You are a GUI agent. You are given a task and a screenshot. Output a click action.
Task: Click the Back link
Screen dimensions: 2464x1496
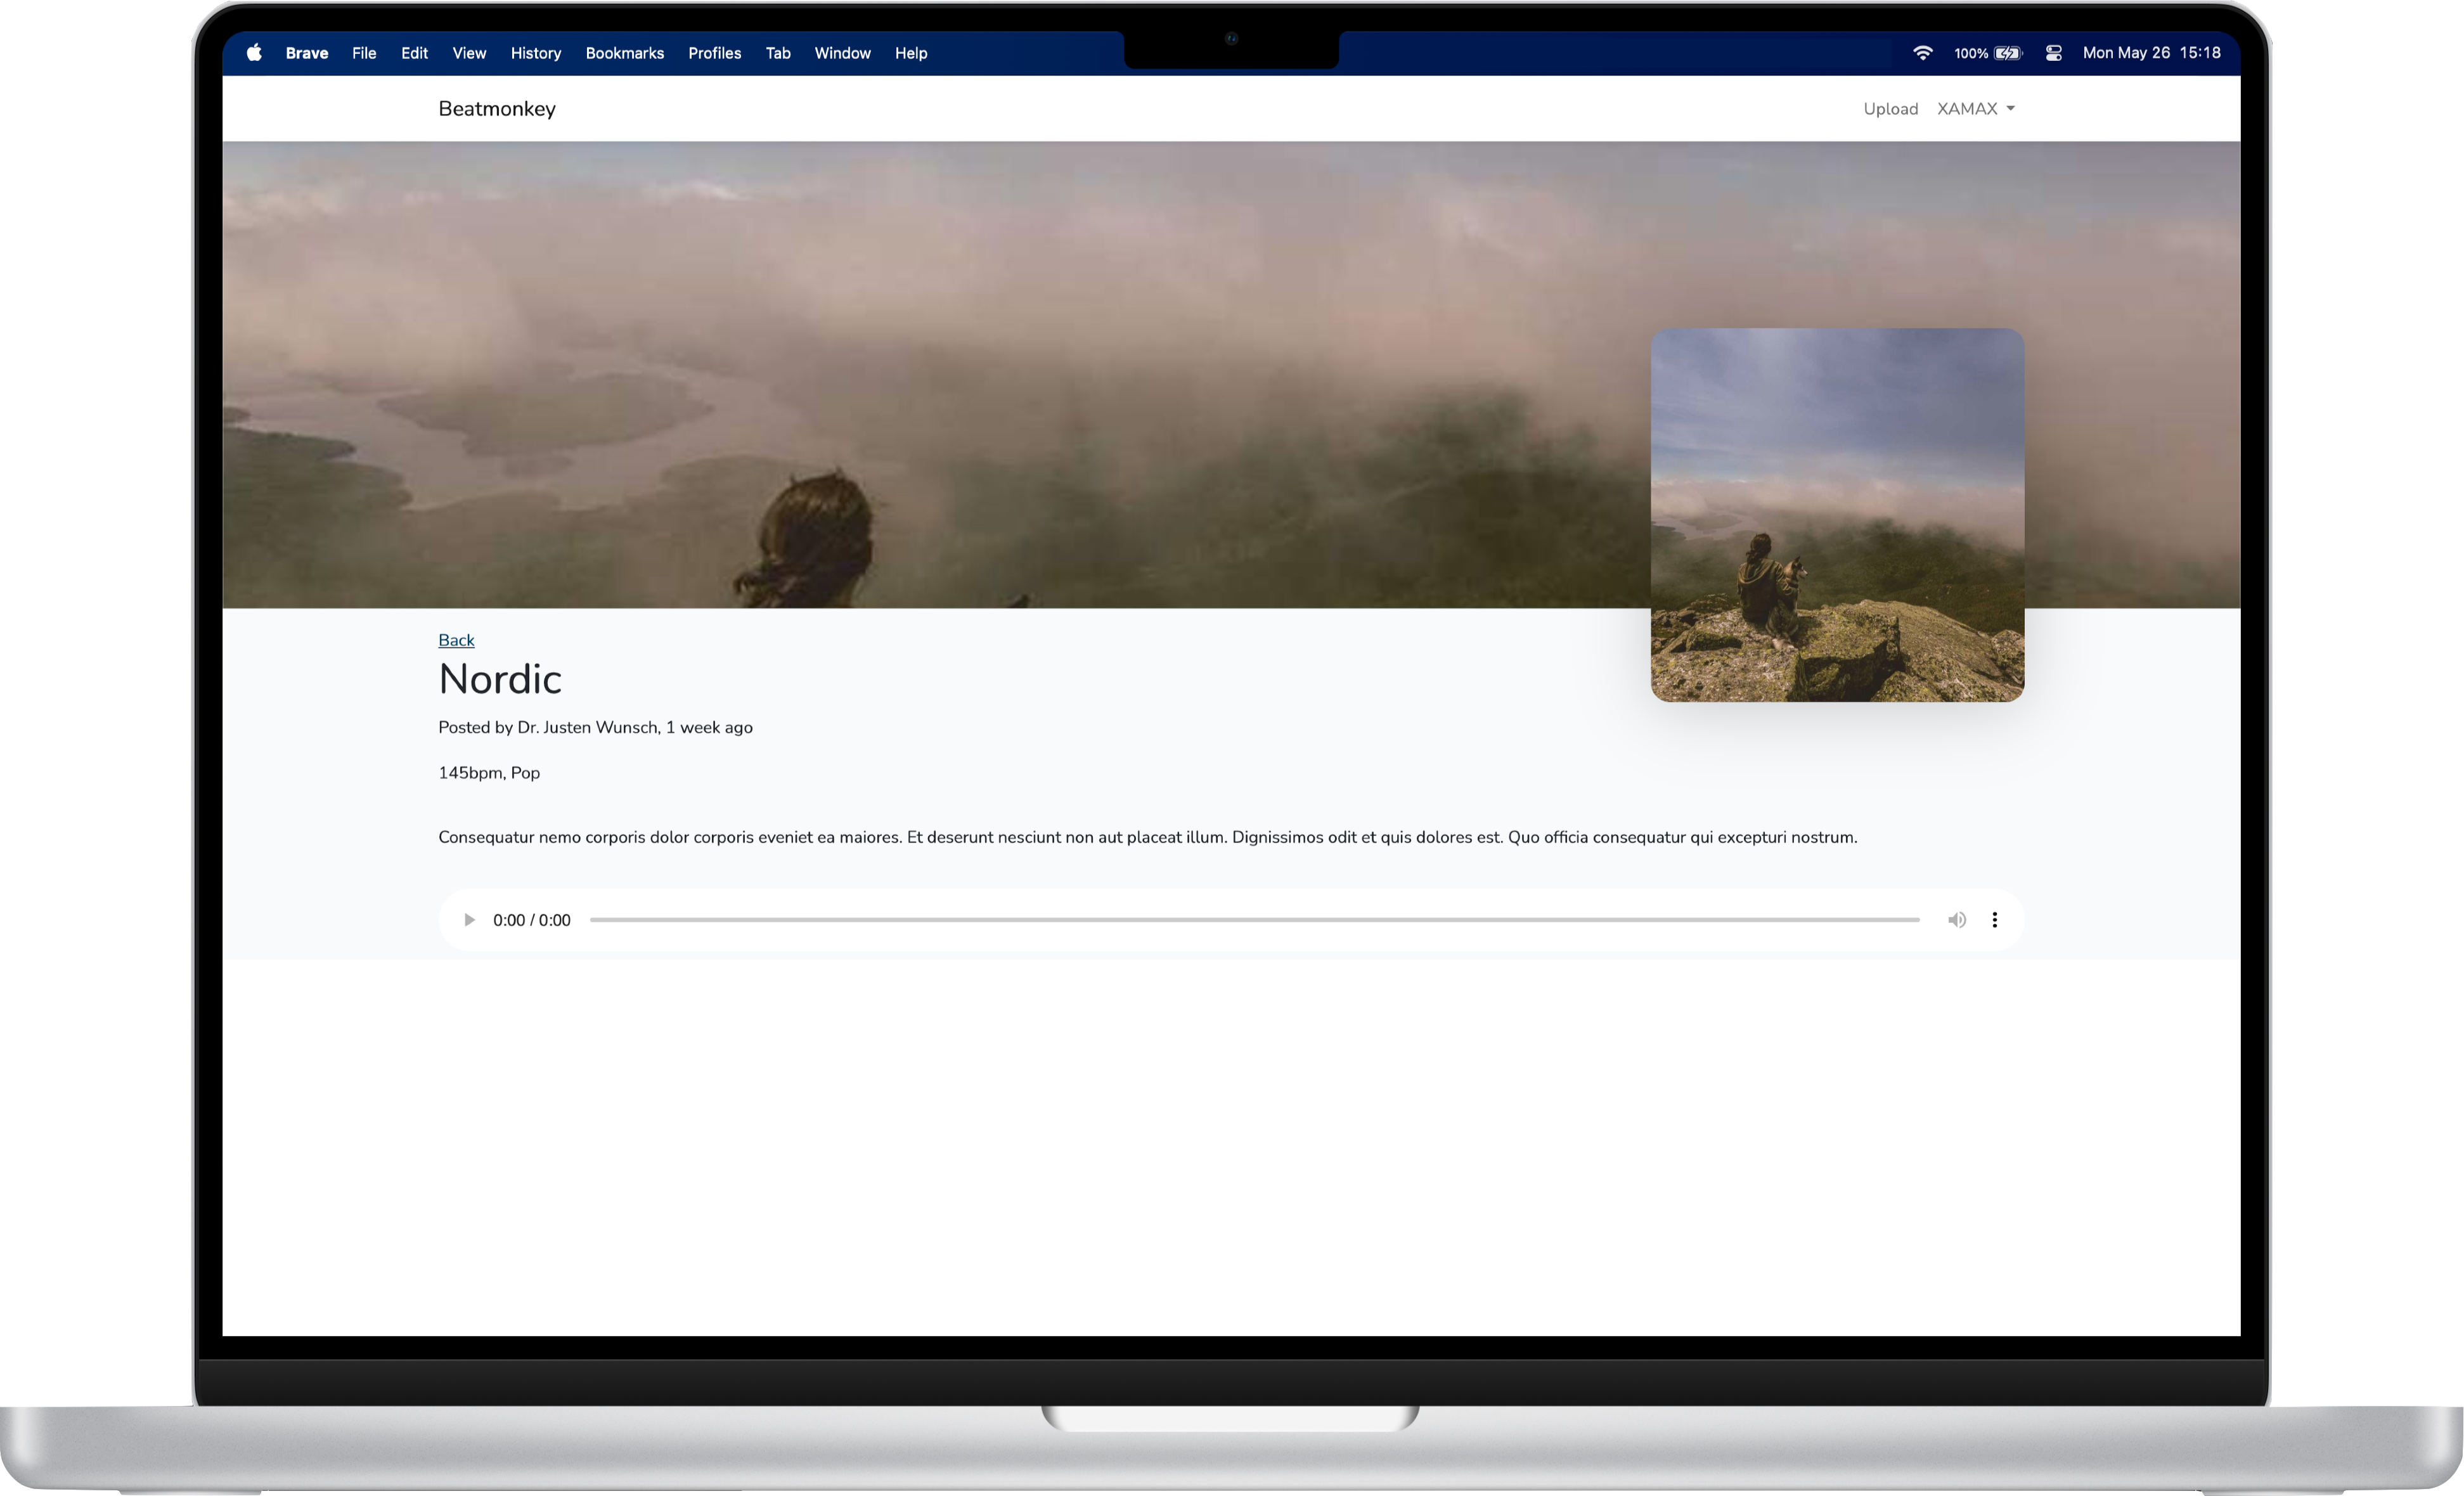coord(456,640)
